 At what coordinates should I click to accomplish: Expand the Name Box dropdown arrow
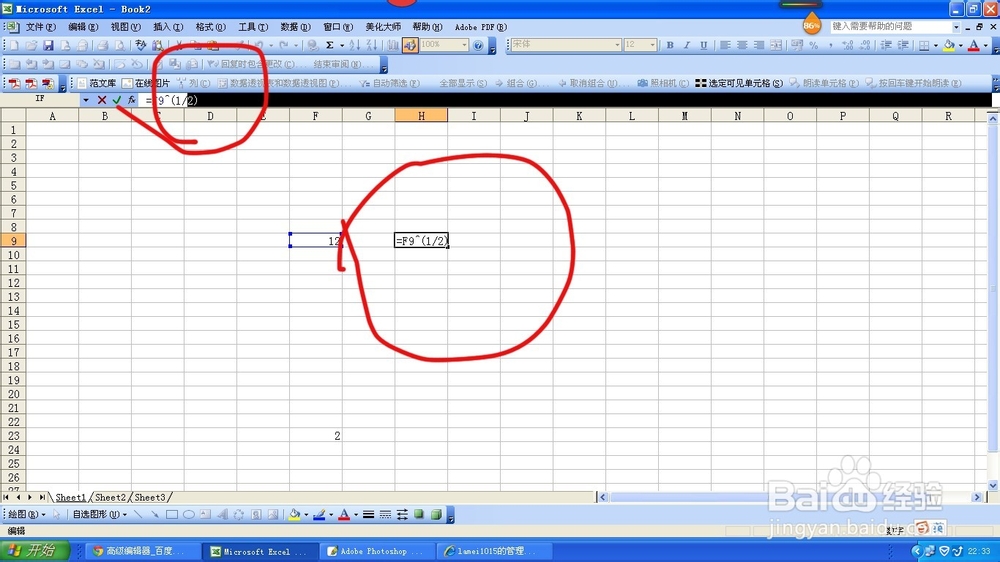pos(85,100)
